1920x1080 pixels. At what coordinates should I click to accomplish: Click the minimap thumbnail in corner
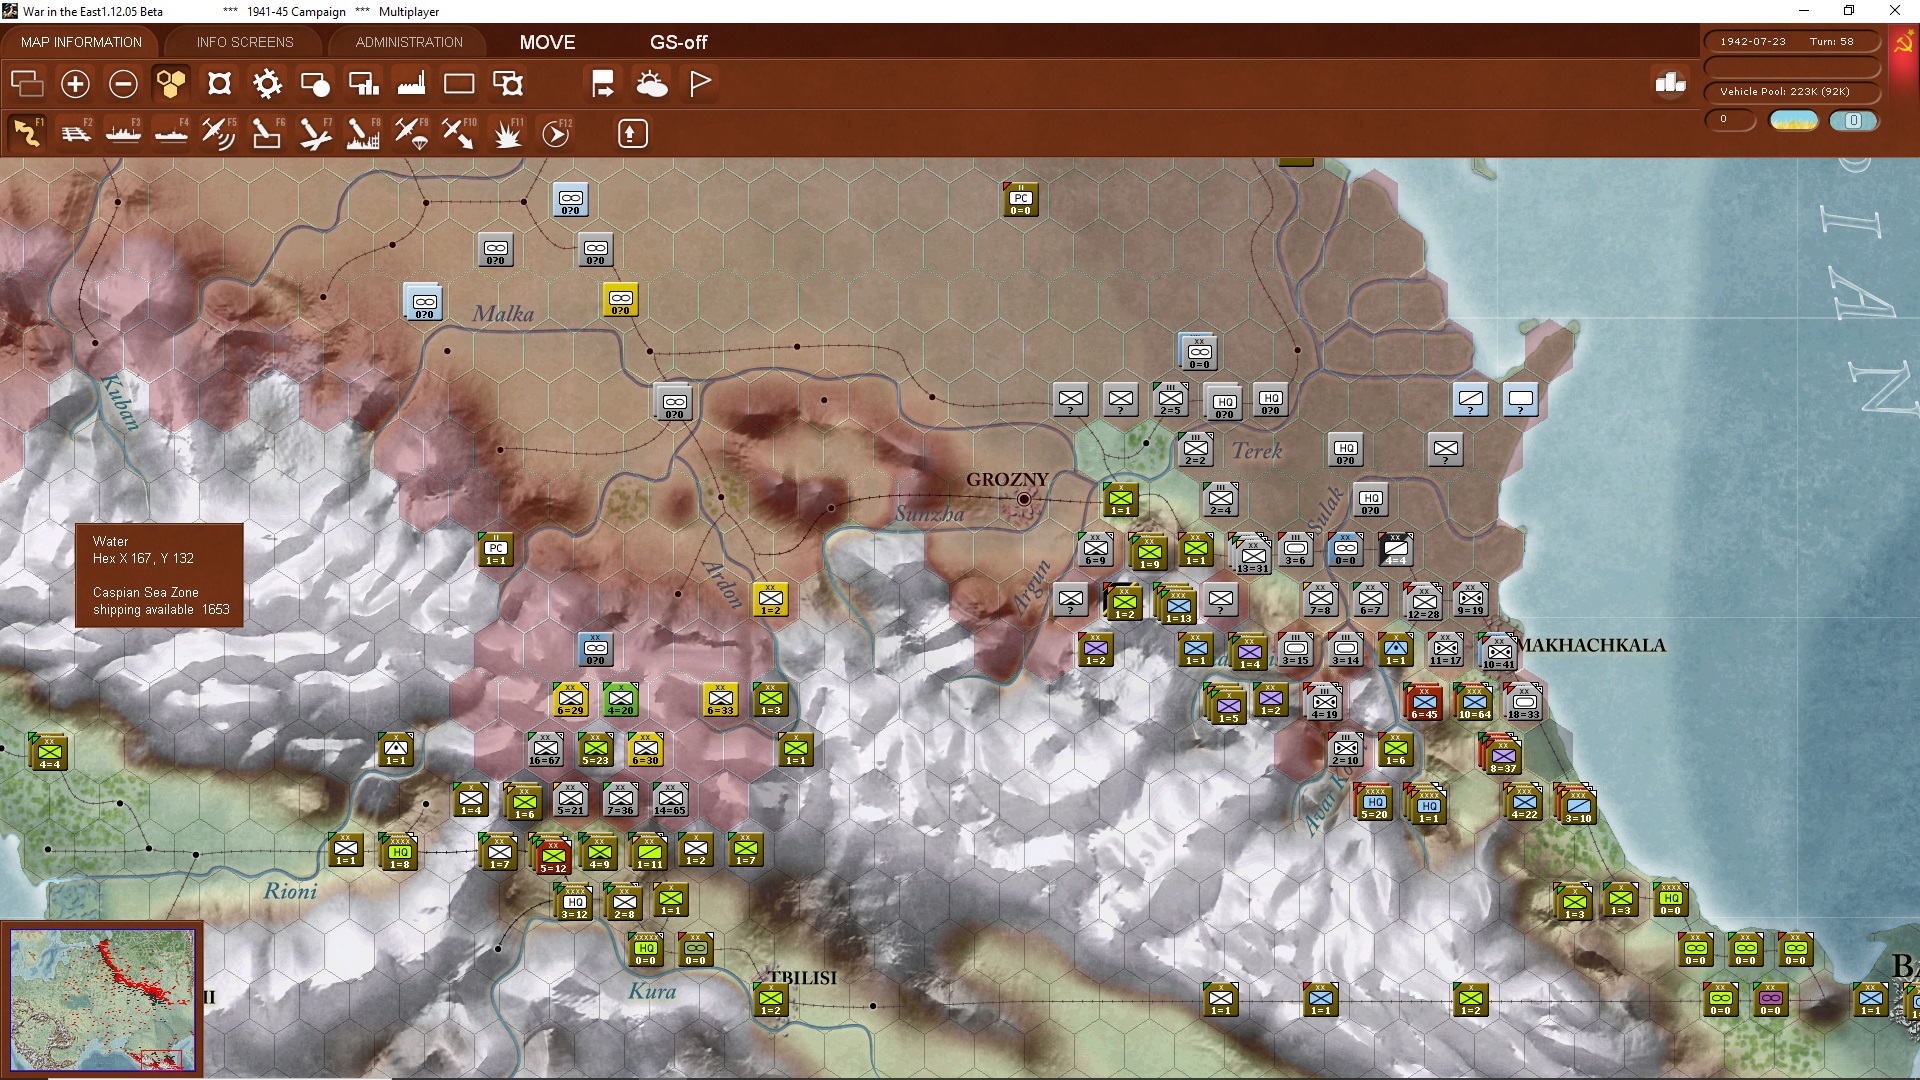pos(102,999)
